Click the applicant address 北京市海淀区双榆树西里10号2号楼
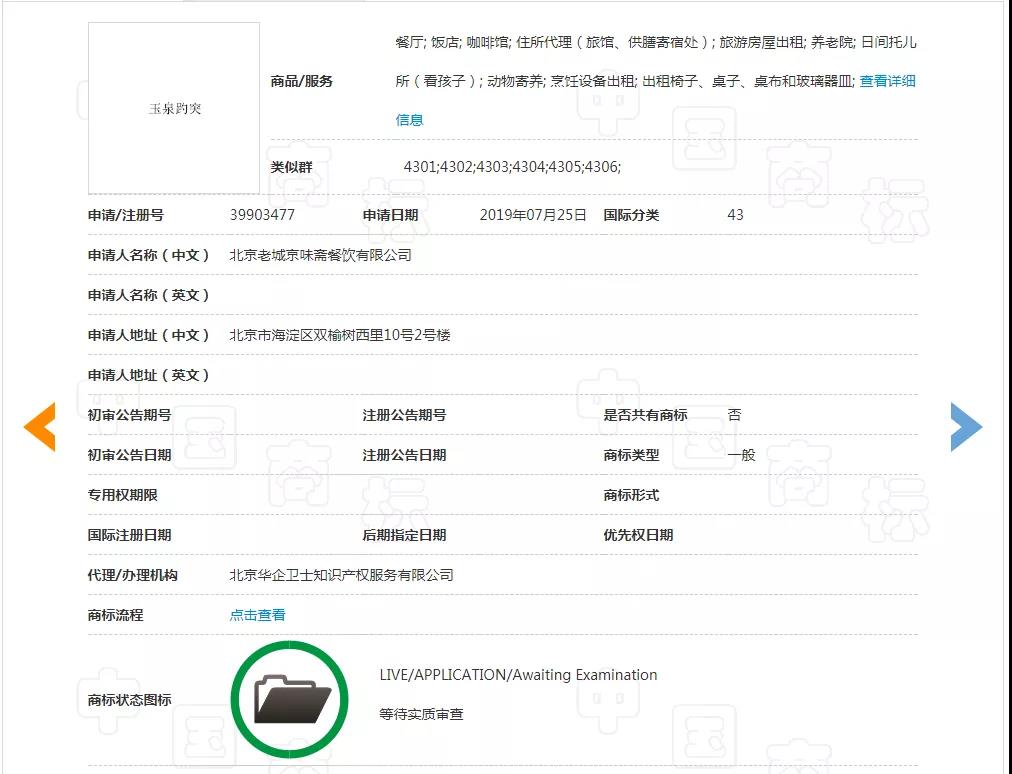 [x=340, y=335]
